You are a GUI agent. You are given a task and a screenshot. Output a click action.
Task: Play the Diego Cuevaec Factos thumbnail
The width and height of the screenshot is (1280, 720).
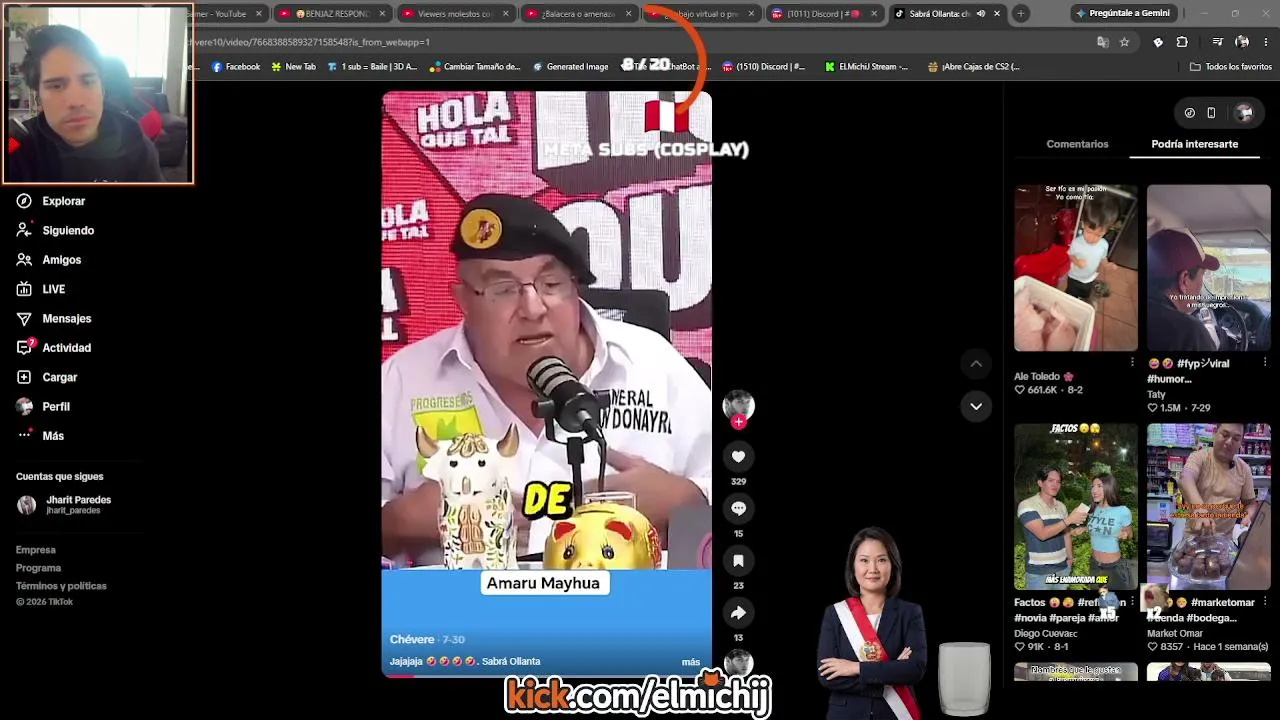[x=1076, y=507]
